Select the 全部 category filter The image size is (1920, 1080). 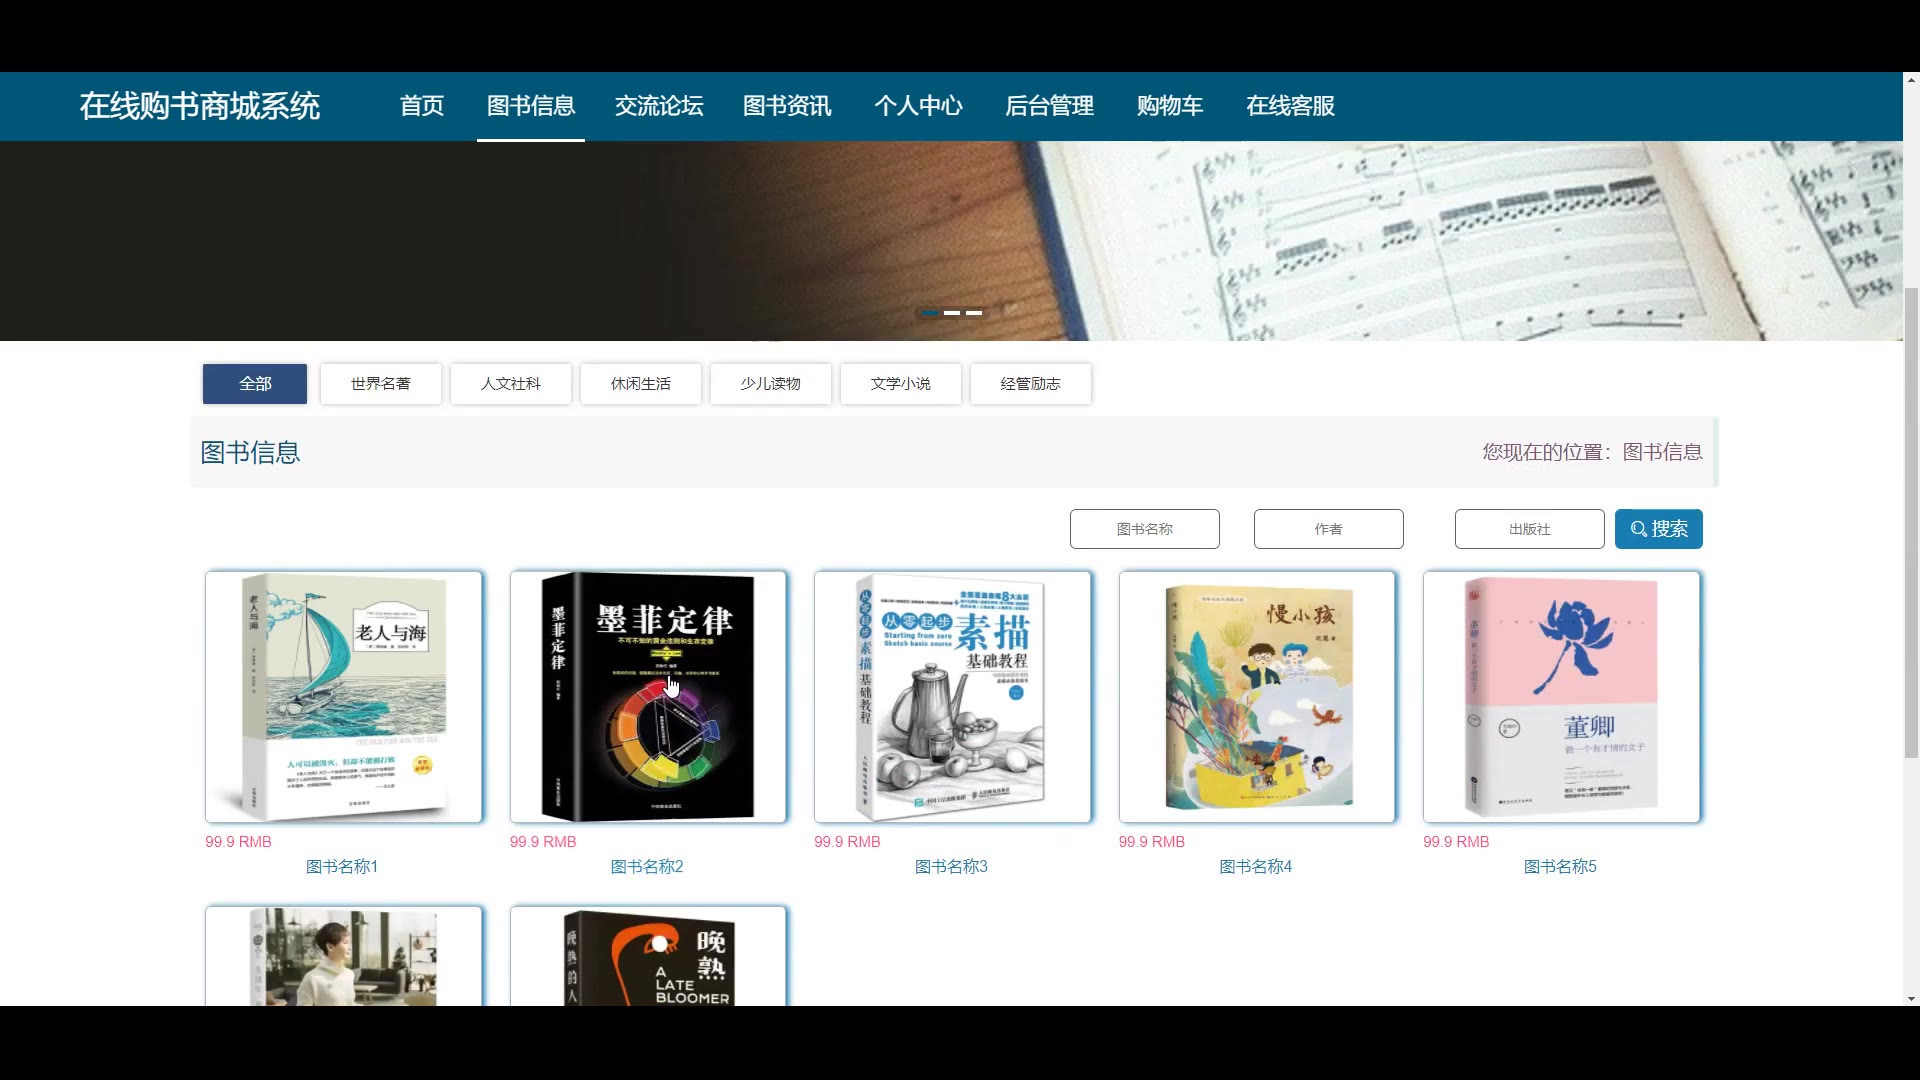(255, 384)
